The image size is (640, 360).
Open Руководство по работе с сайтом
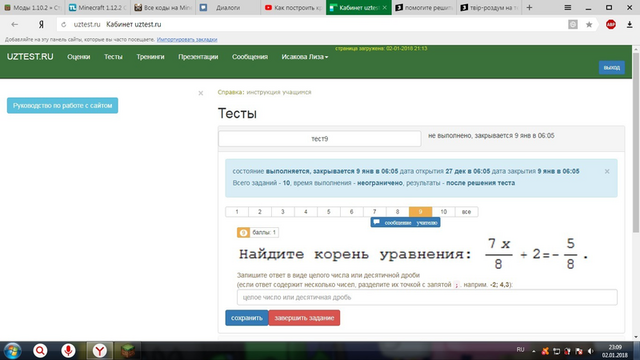(62, 105)
